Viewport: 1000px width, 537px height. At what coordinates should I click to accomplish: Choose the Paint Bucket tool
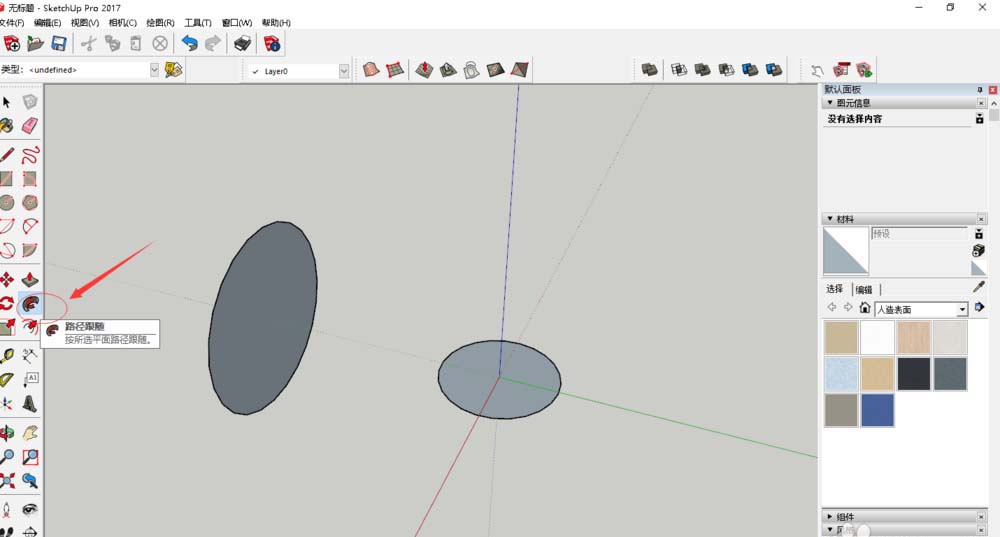[x=7, y=125]
